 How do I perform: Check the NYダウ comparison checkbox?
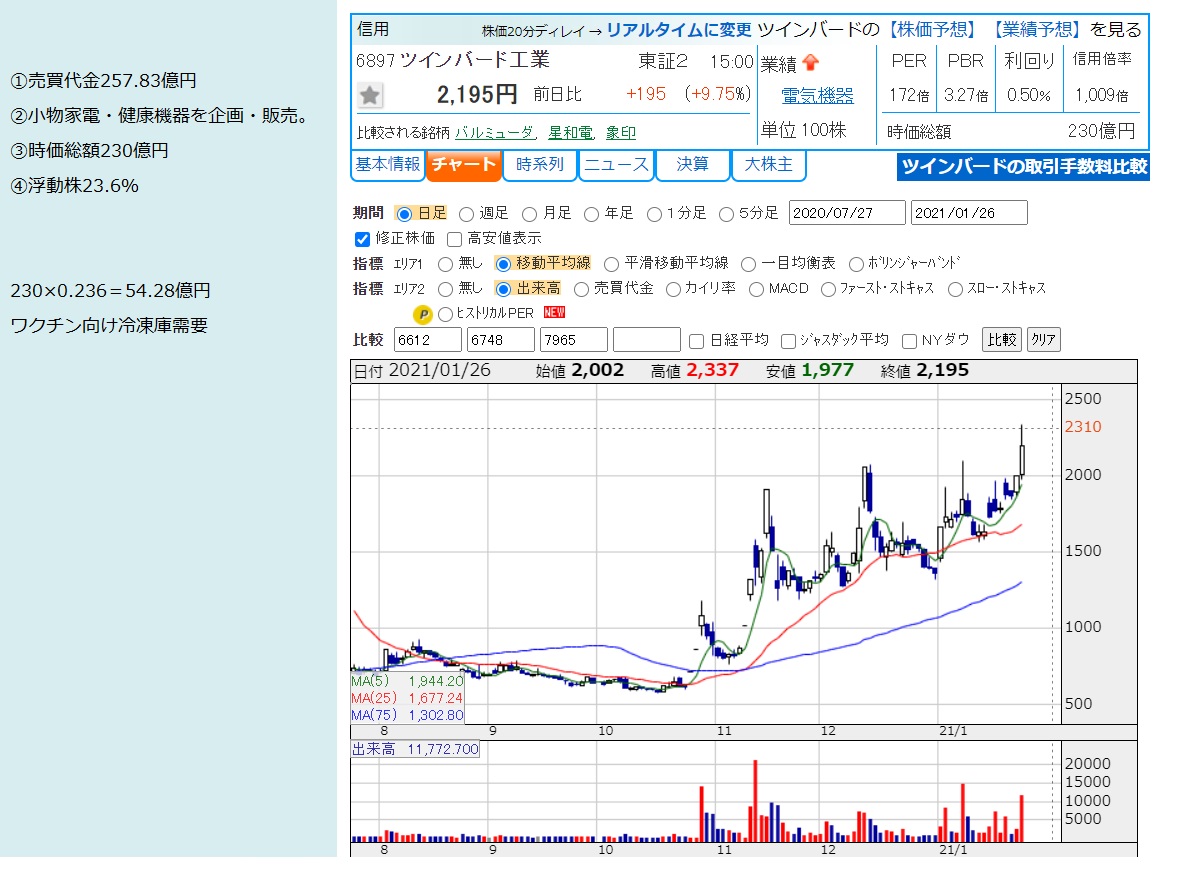click(910, 341)
